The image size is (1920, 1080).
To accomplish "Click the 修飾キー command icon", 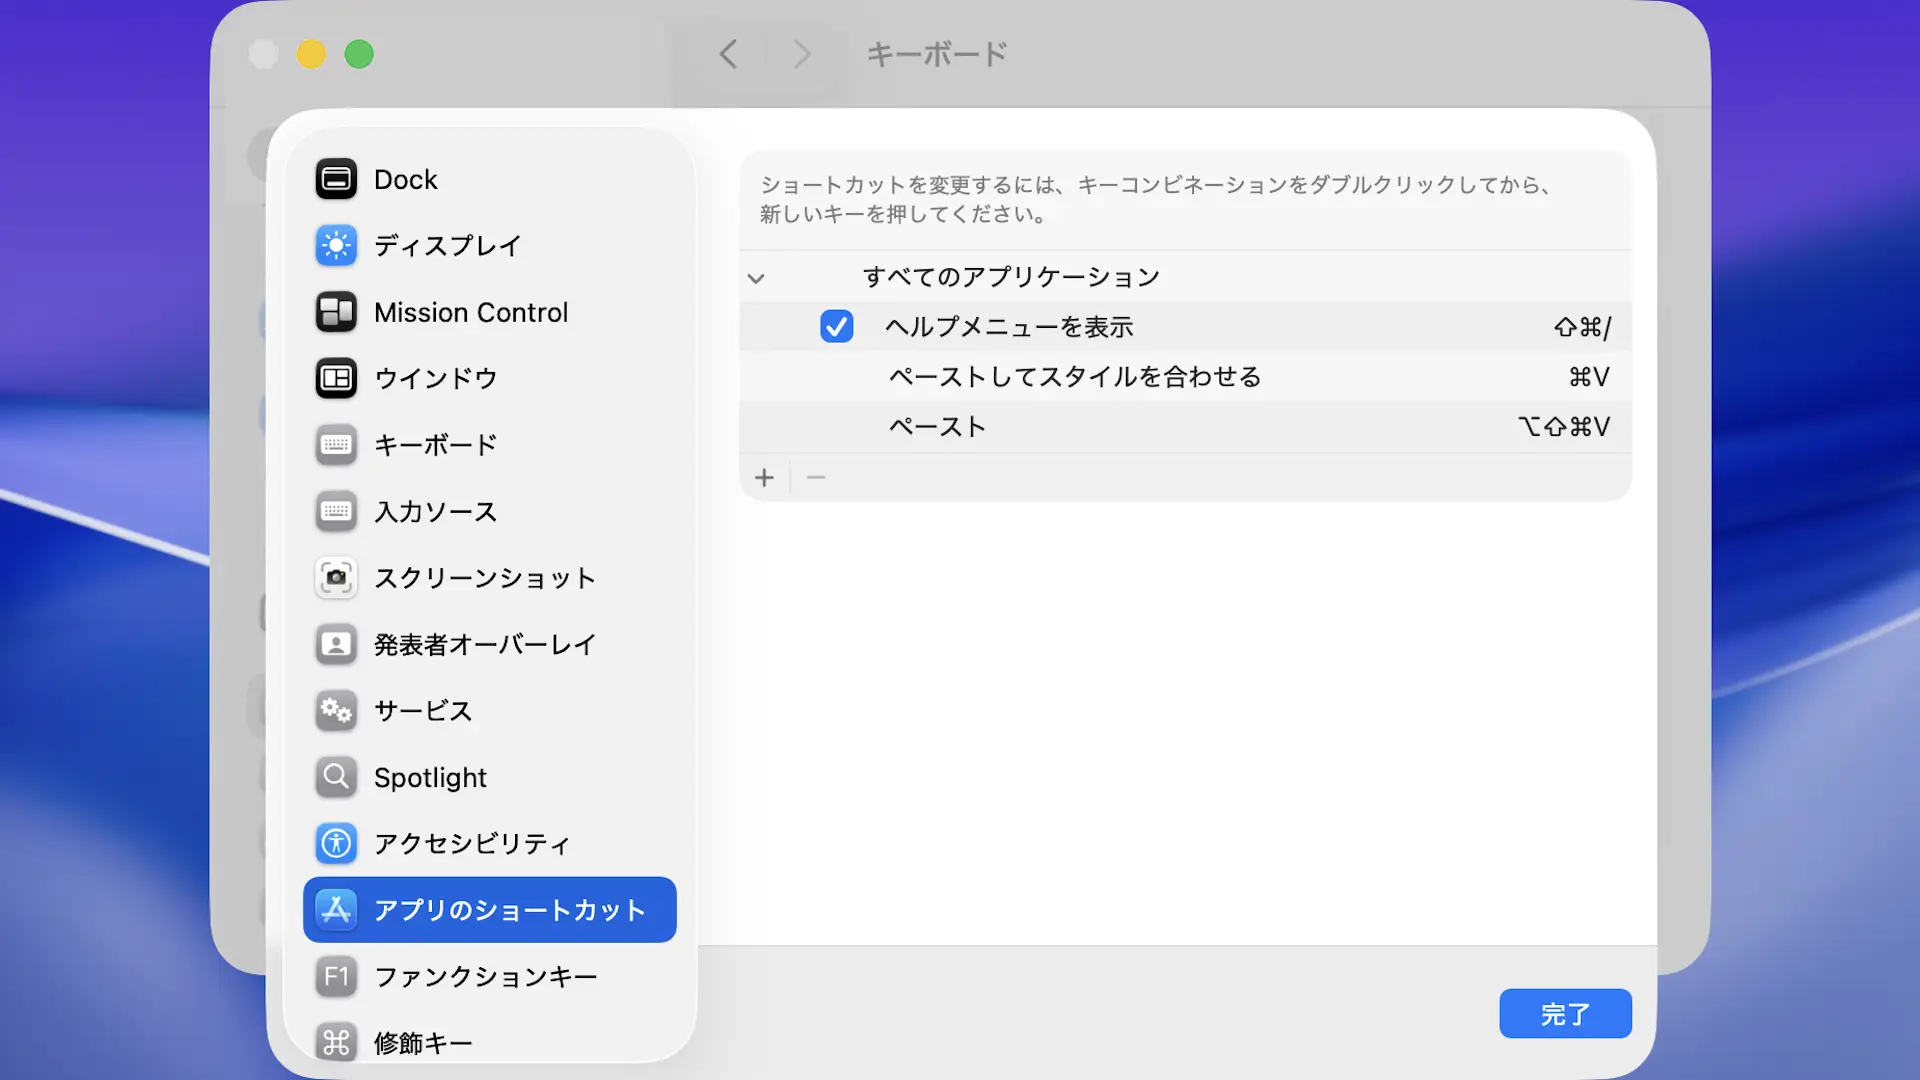I will (336, 1043).
